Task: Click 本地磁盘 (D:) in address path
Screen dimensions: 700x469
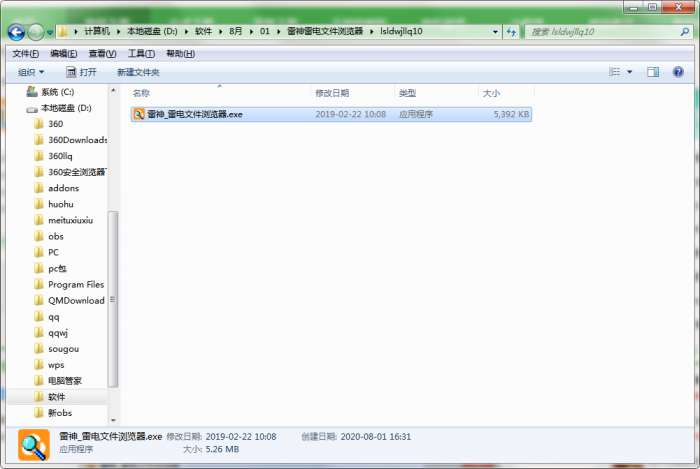Action: (x=152, y=31)
